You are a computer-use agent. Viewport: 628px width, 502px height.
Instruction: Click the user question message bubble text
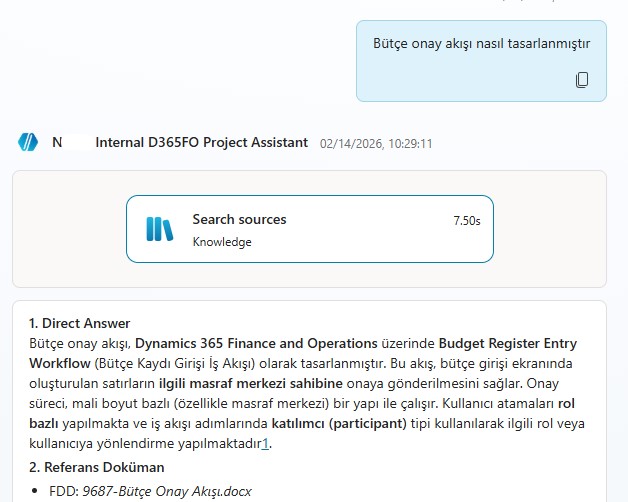tap(481, 44)
